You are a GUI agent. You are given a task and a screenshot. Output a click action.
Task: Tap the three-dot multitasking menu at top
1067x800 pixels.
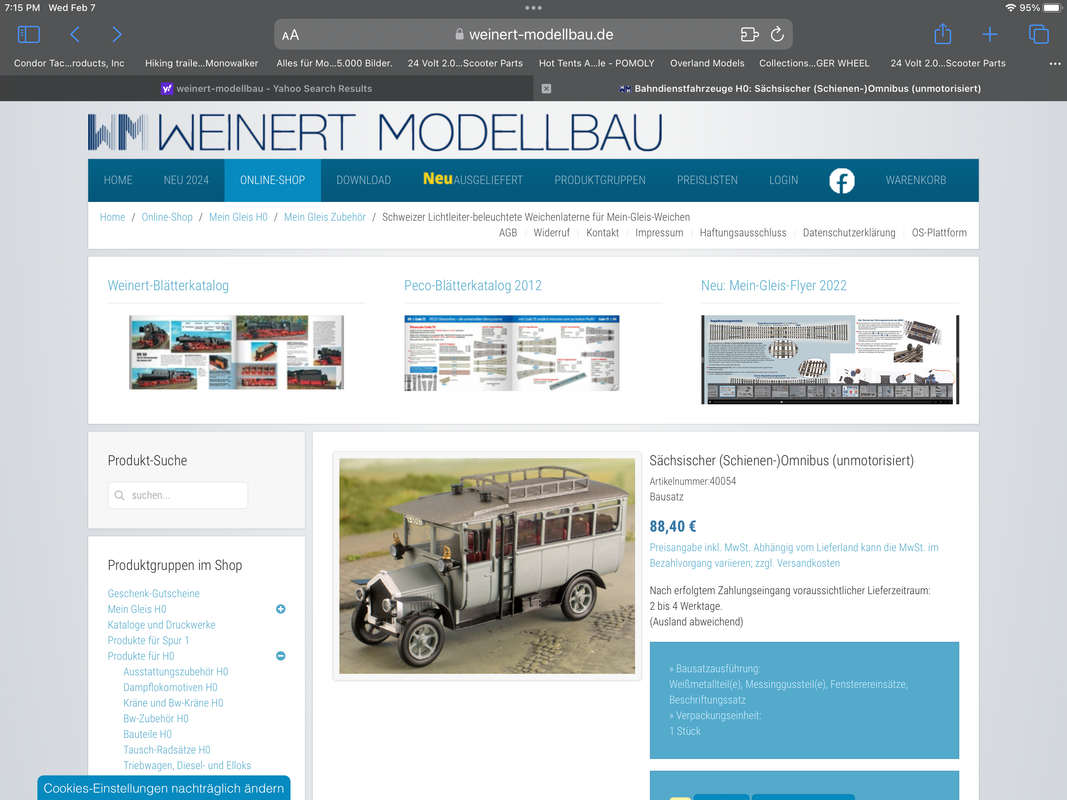click(534, 8)
